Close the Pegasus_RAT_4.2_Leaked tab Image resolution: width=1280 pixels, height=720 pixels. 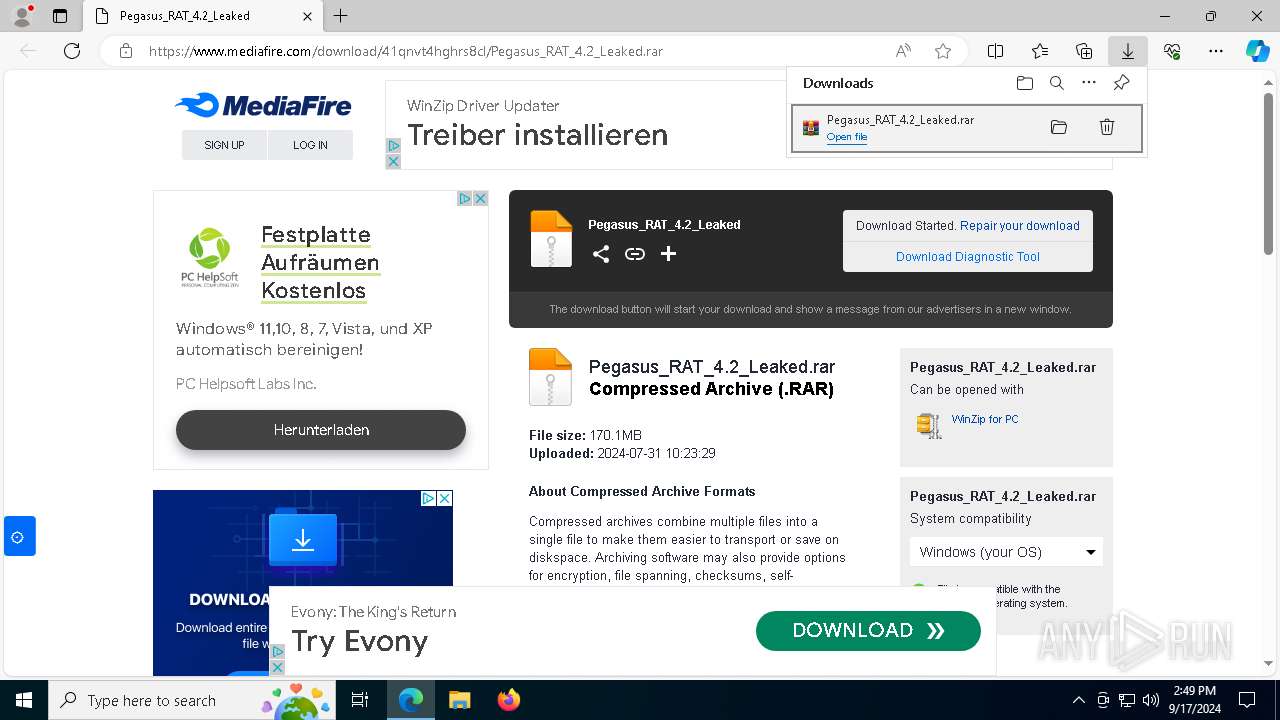click(x=307, y=16)
